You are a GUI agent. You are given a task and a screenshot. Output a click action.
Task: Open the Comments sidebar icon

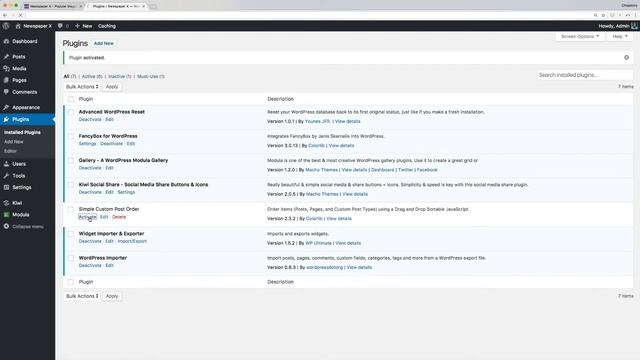point(6,92)
